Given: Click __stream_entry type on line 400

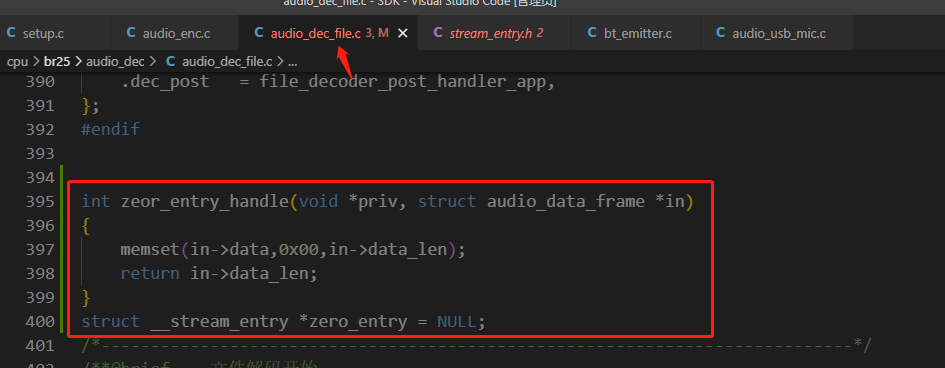Looking at the screenshot, I should (x=219, y=322).
